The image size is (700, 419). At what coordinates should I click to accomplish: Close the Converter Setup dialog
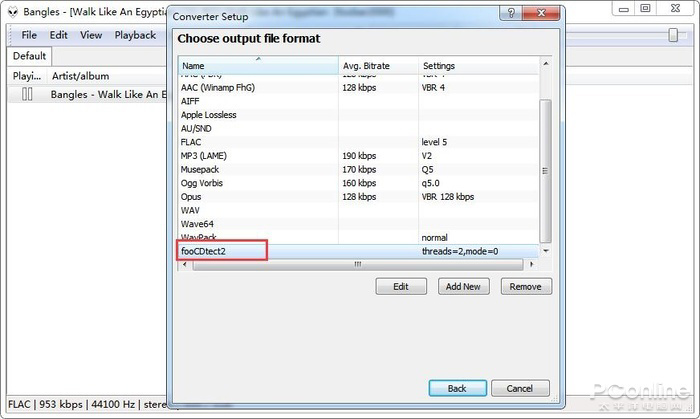click(541, 13)
